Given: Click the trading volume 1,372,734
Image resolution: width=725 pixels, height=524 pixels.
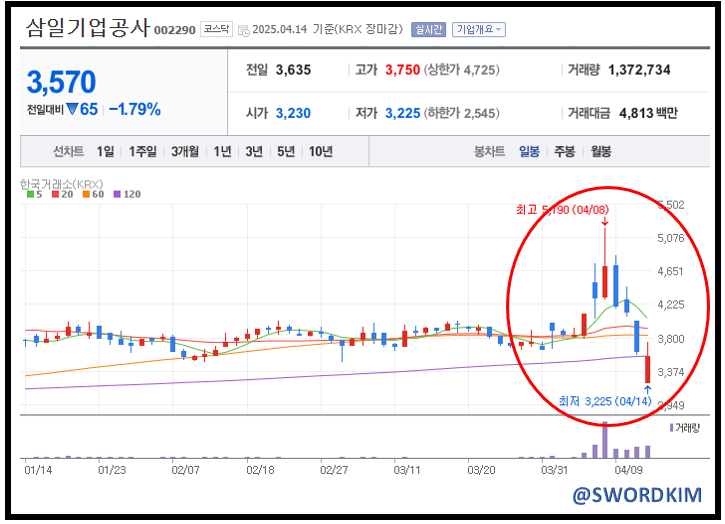Looking at the screenshot, I should (x=639, y=70).
